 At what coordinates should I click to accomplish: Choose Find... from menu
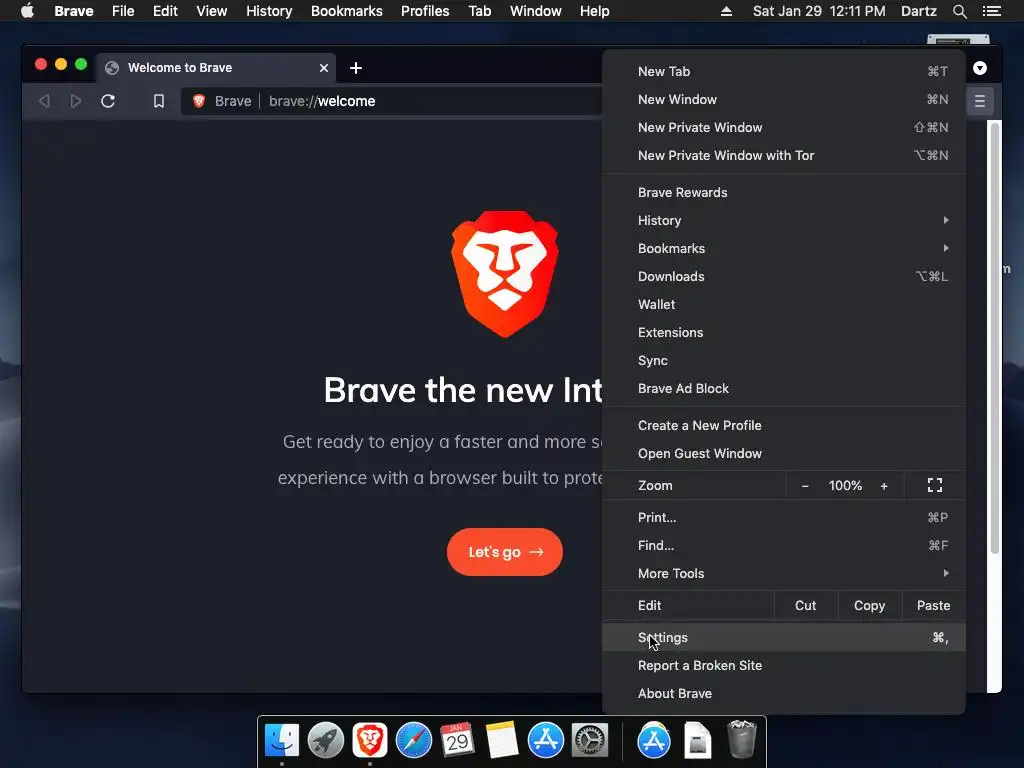click(x=784, y=546)
